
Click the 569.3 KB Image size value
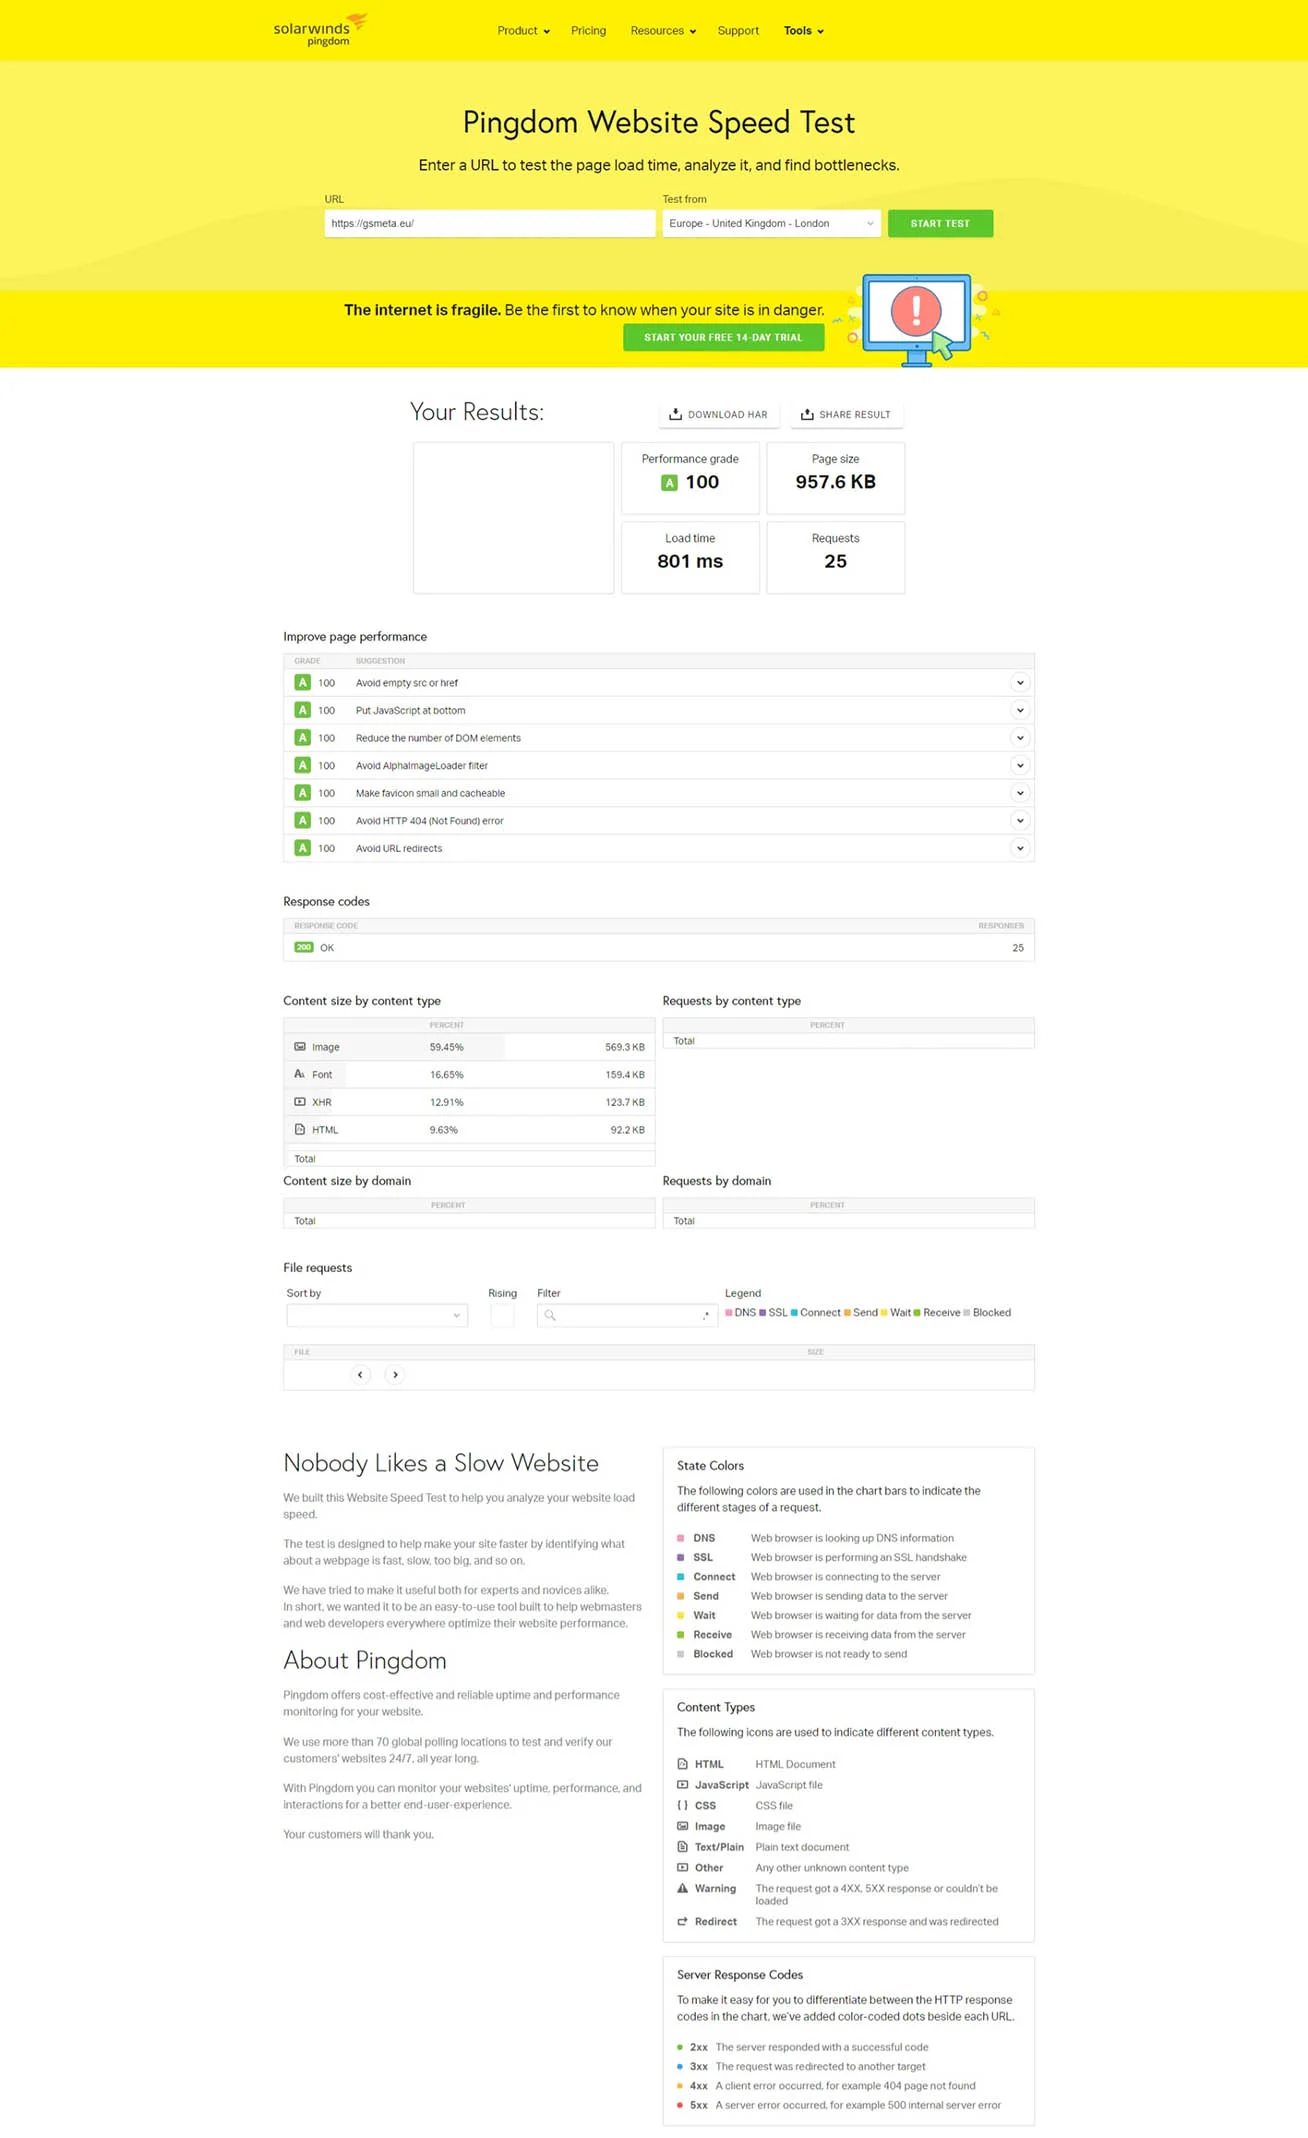(625, 1047)
